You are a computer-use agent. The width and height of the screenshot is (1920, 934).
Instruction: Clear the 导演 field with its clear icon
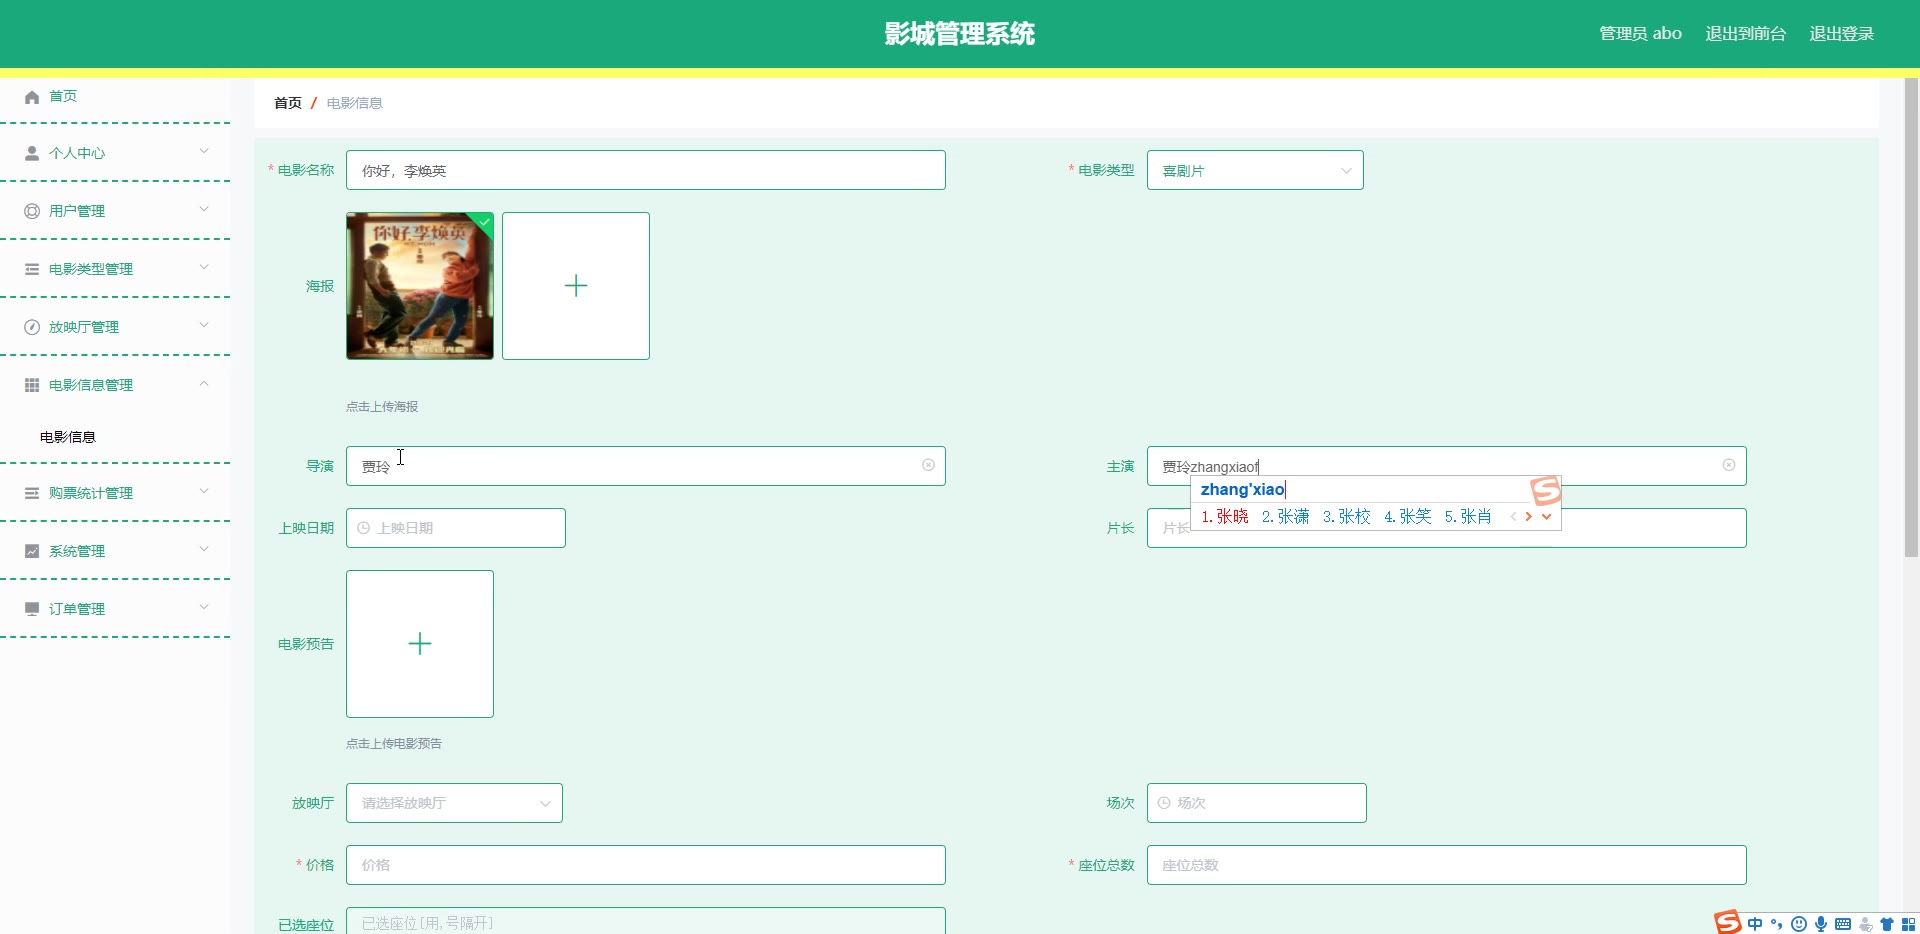tap(928, 465)
